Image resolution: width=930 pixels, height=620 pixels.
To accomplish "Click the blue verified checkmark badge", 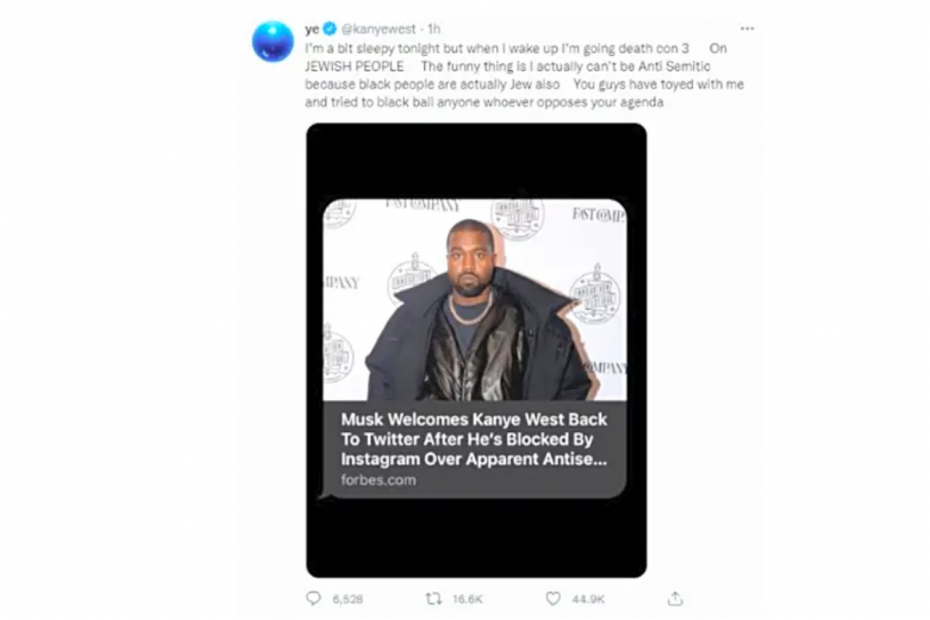I will 330,28.
